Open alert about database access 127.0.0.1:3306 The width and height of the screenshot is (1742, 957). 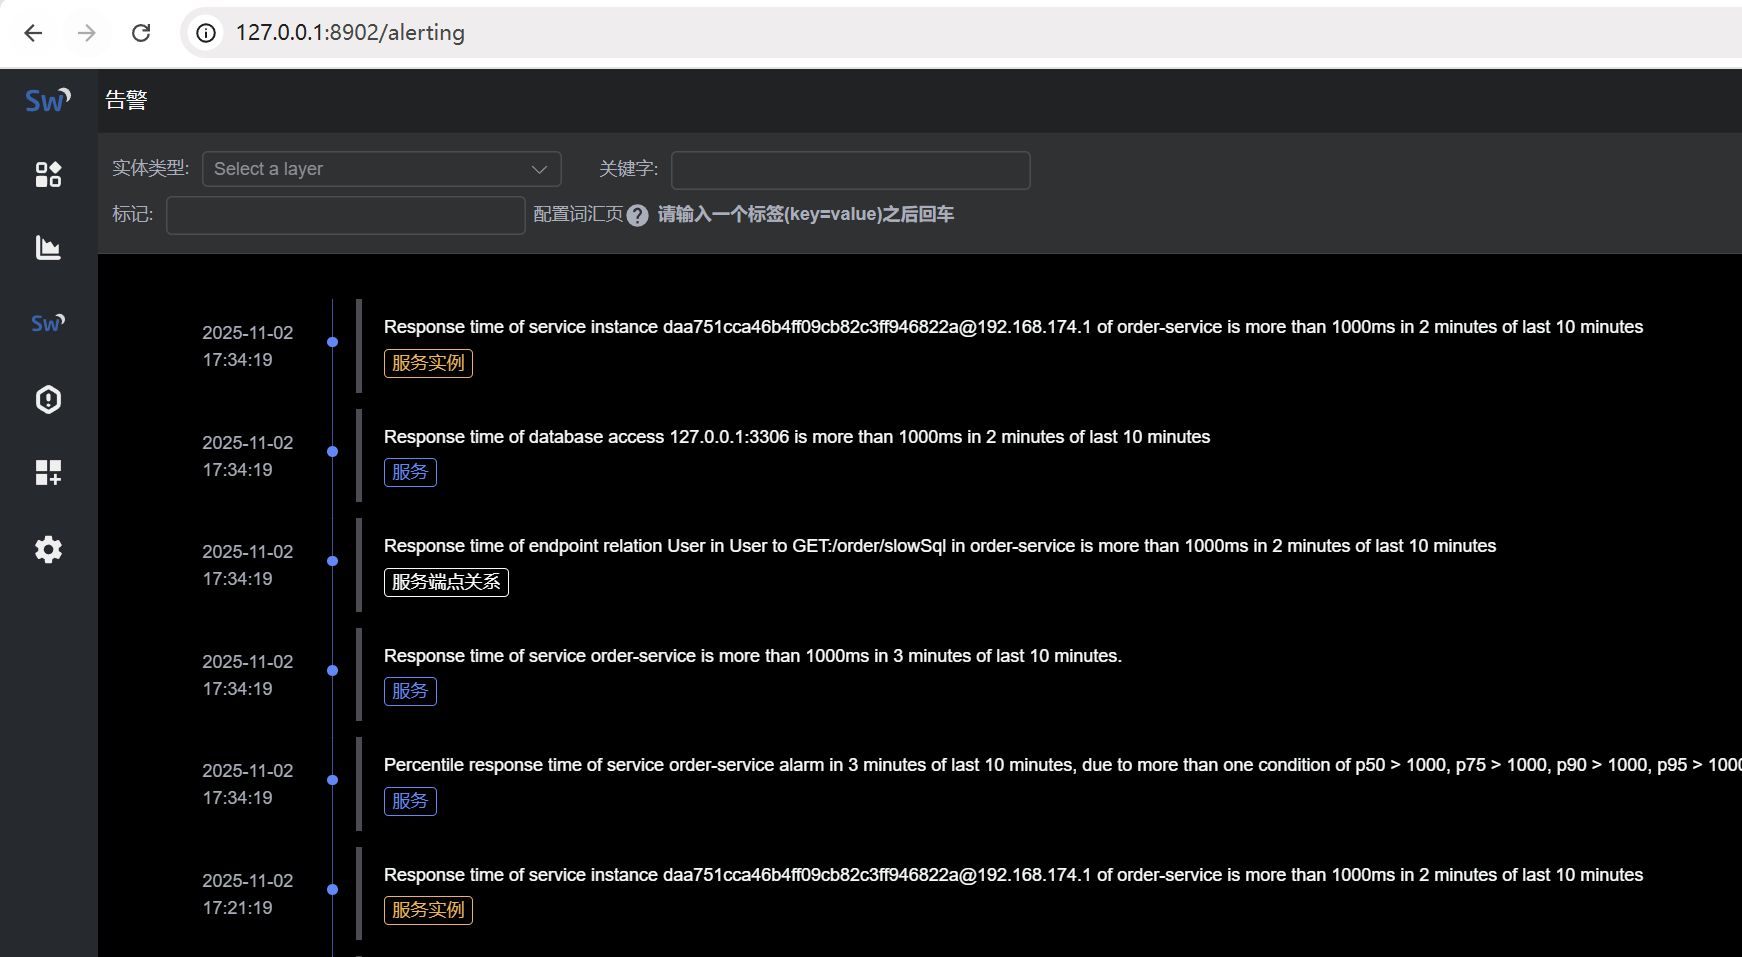(797, 437)
